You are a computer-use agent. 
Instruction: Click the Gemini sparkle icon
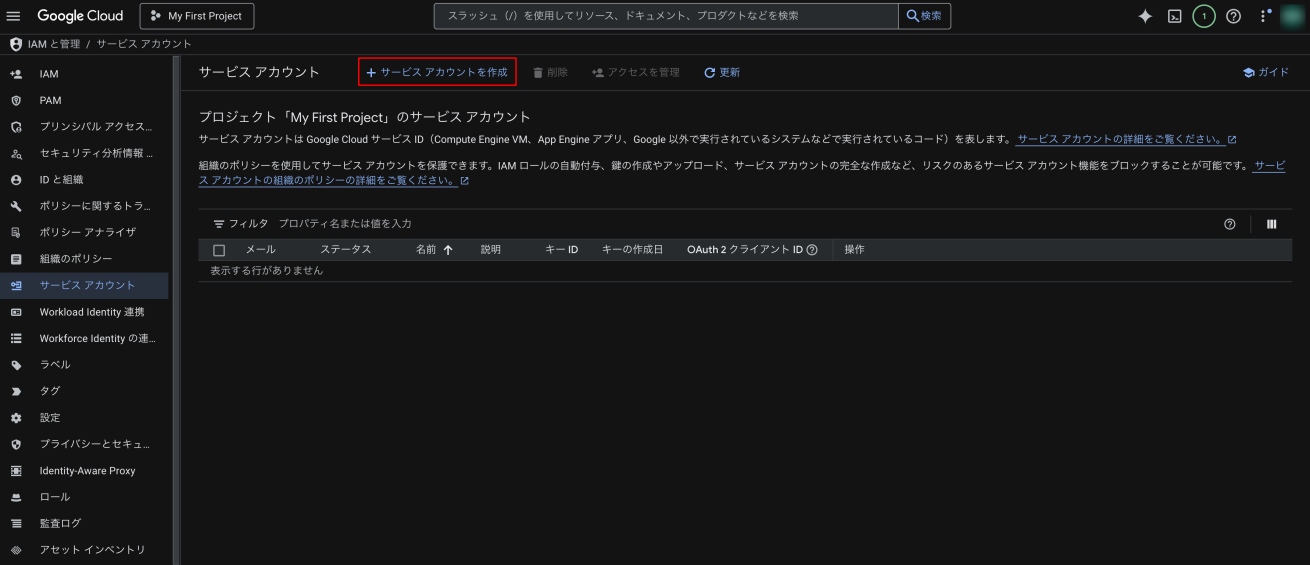1145,16
